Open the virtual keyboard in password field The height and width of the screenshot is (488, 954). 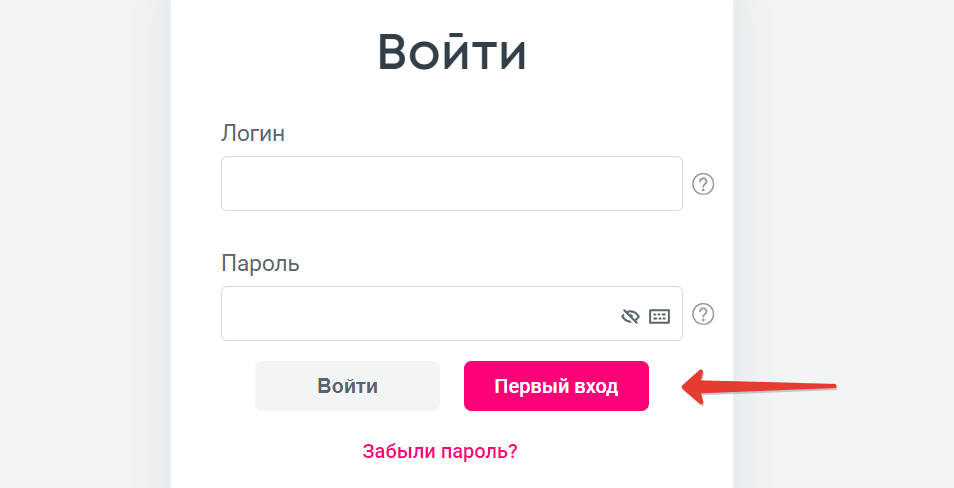(x=659, y=317)
